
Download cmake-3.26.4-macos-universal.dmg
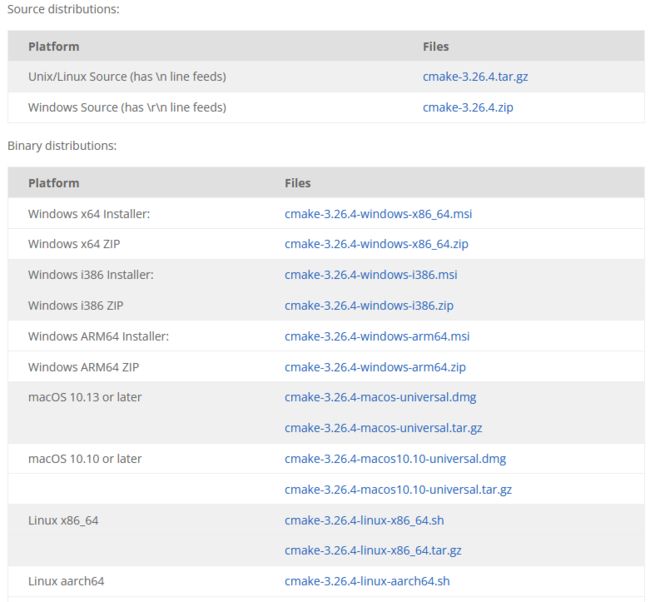click(x=380, y=397)
